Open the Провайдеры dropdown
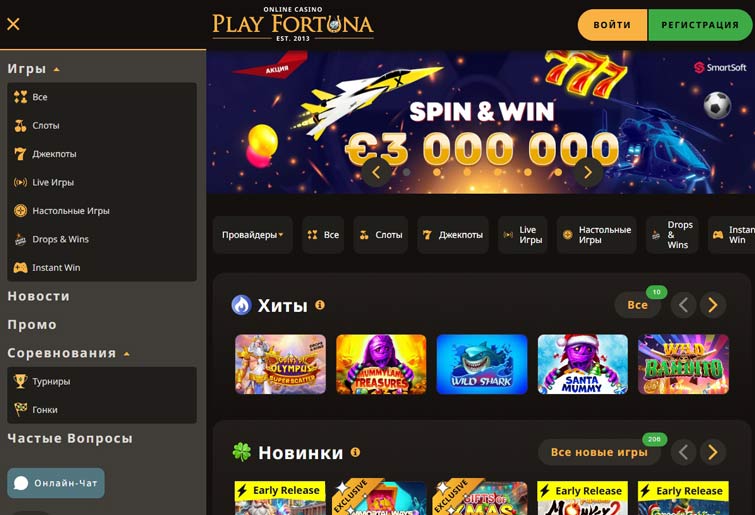This screenshot has height=515, width=755. pos(252,235)
